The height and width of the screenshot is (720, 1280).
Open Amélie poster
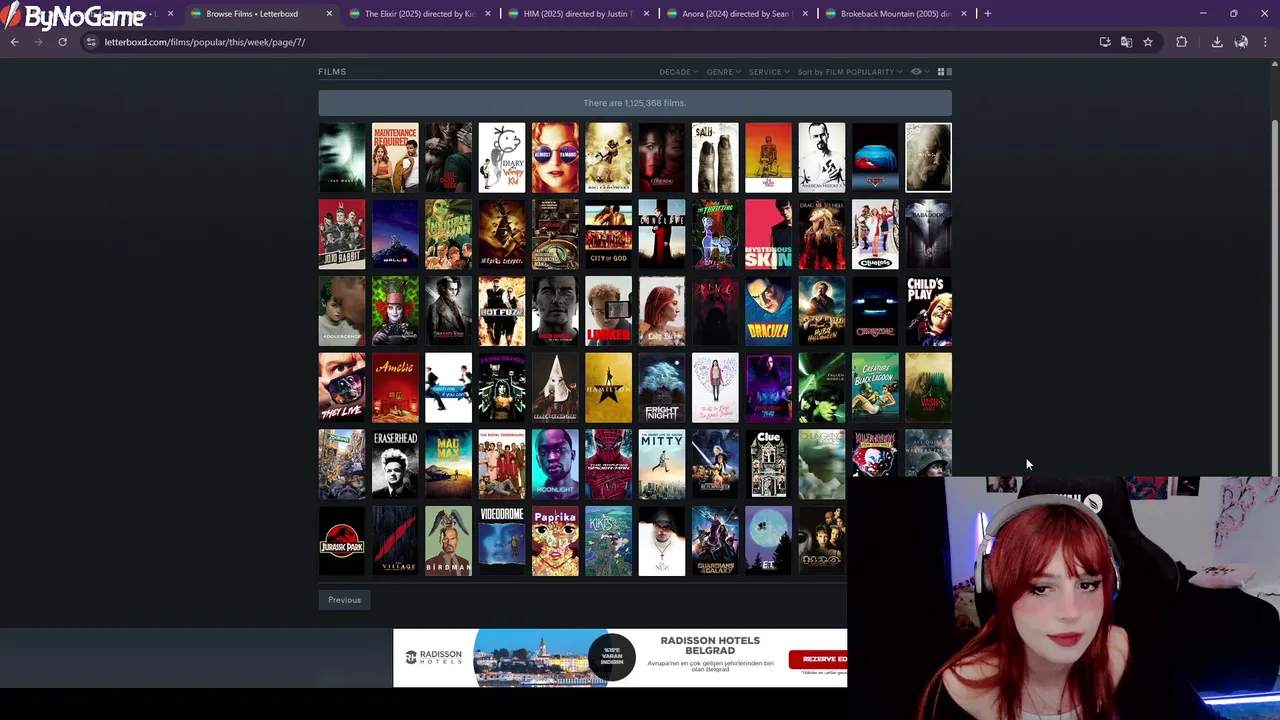point(395,387)
